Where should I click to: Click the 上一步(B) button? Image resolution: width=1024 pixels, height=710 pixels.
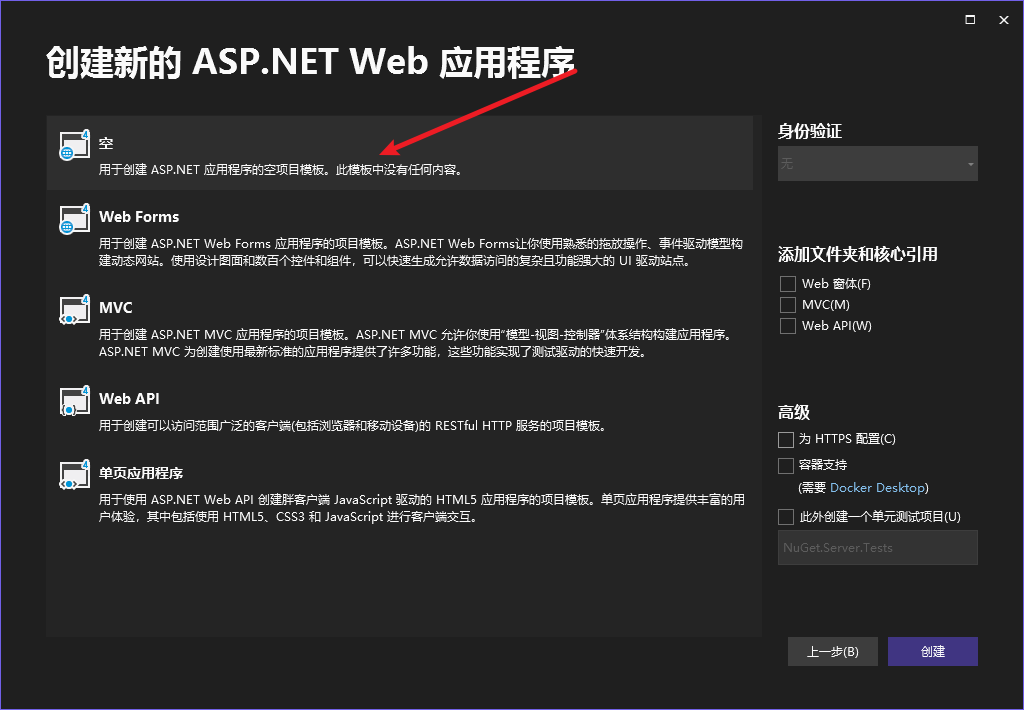833,652
